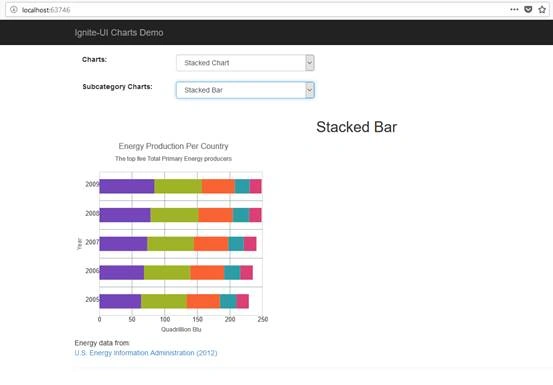The image size is (553, 385).
Task: Open the page actions three-dot menu
Action: click(x=514, y=10)
